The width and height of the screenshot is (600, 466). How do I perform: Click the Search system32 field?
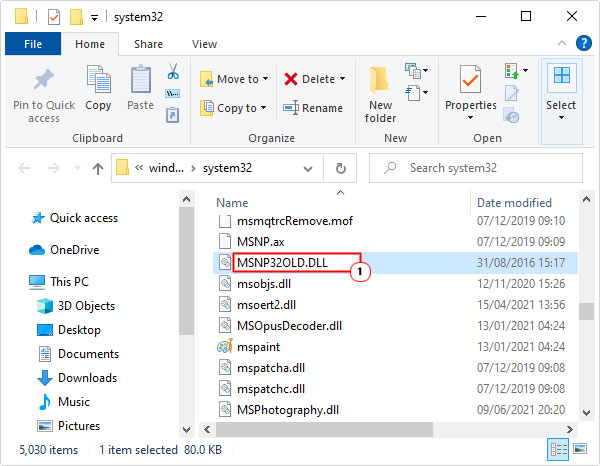476,168
